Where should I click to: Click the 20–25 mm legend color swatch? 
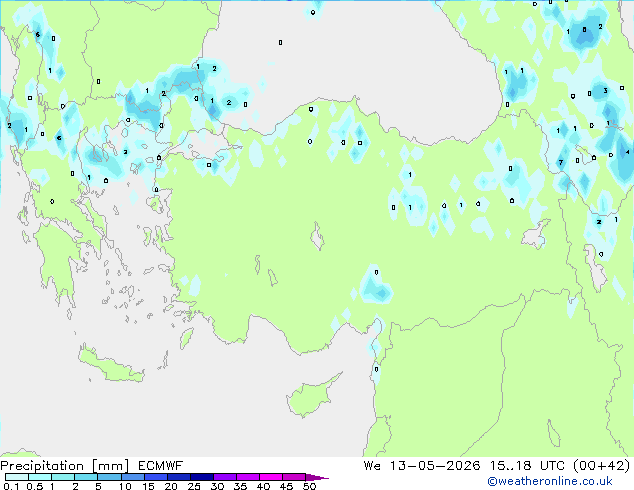tap(178, 477)
